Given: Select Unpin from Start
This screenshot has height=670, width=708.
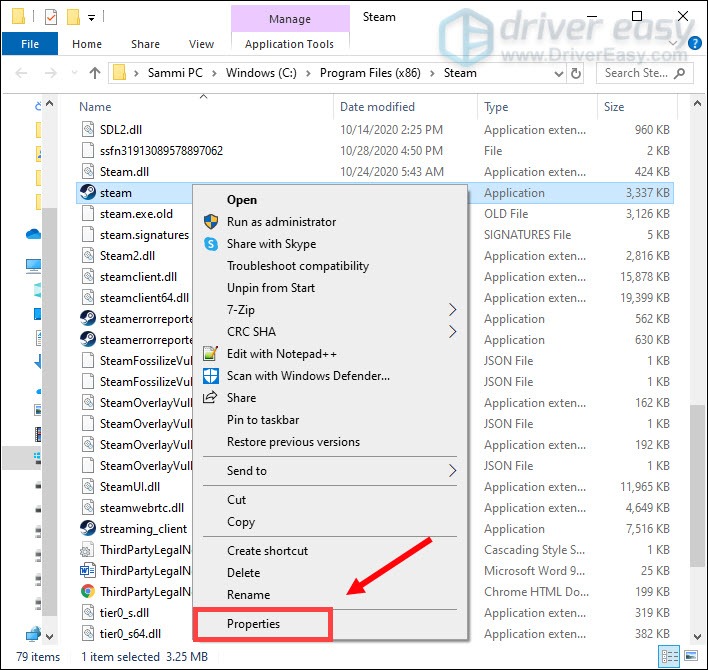Looking at the screenshot, I should 271,288.
